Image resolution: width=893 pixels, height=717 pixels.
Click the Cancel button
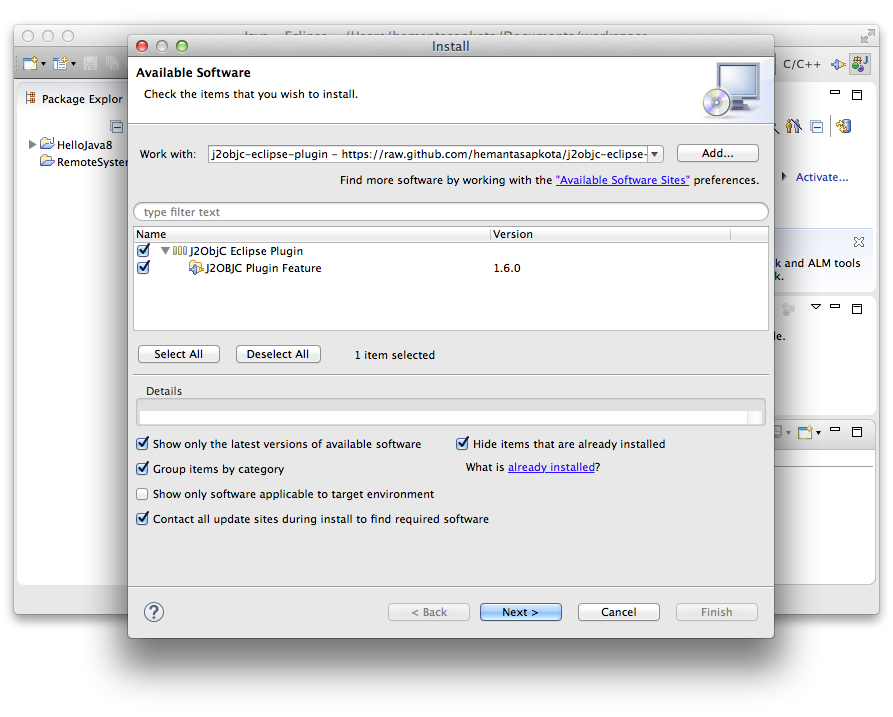(x=618, y=612)
